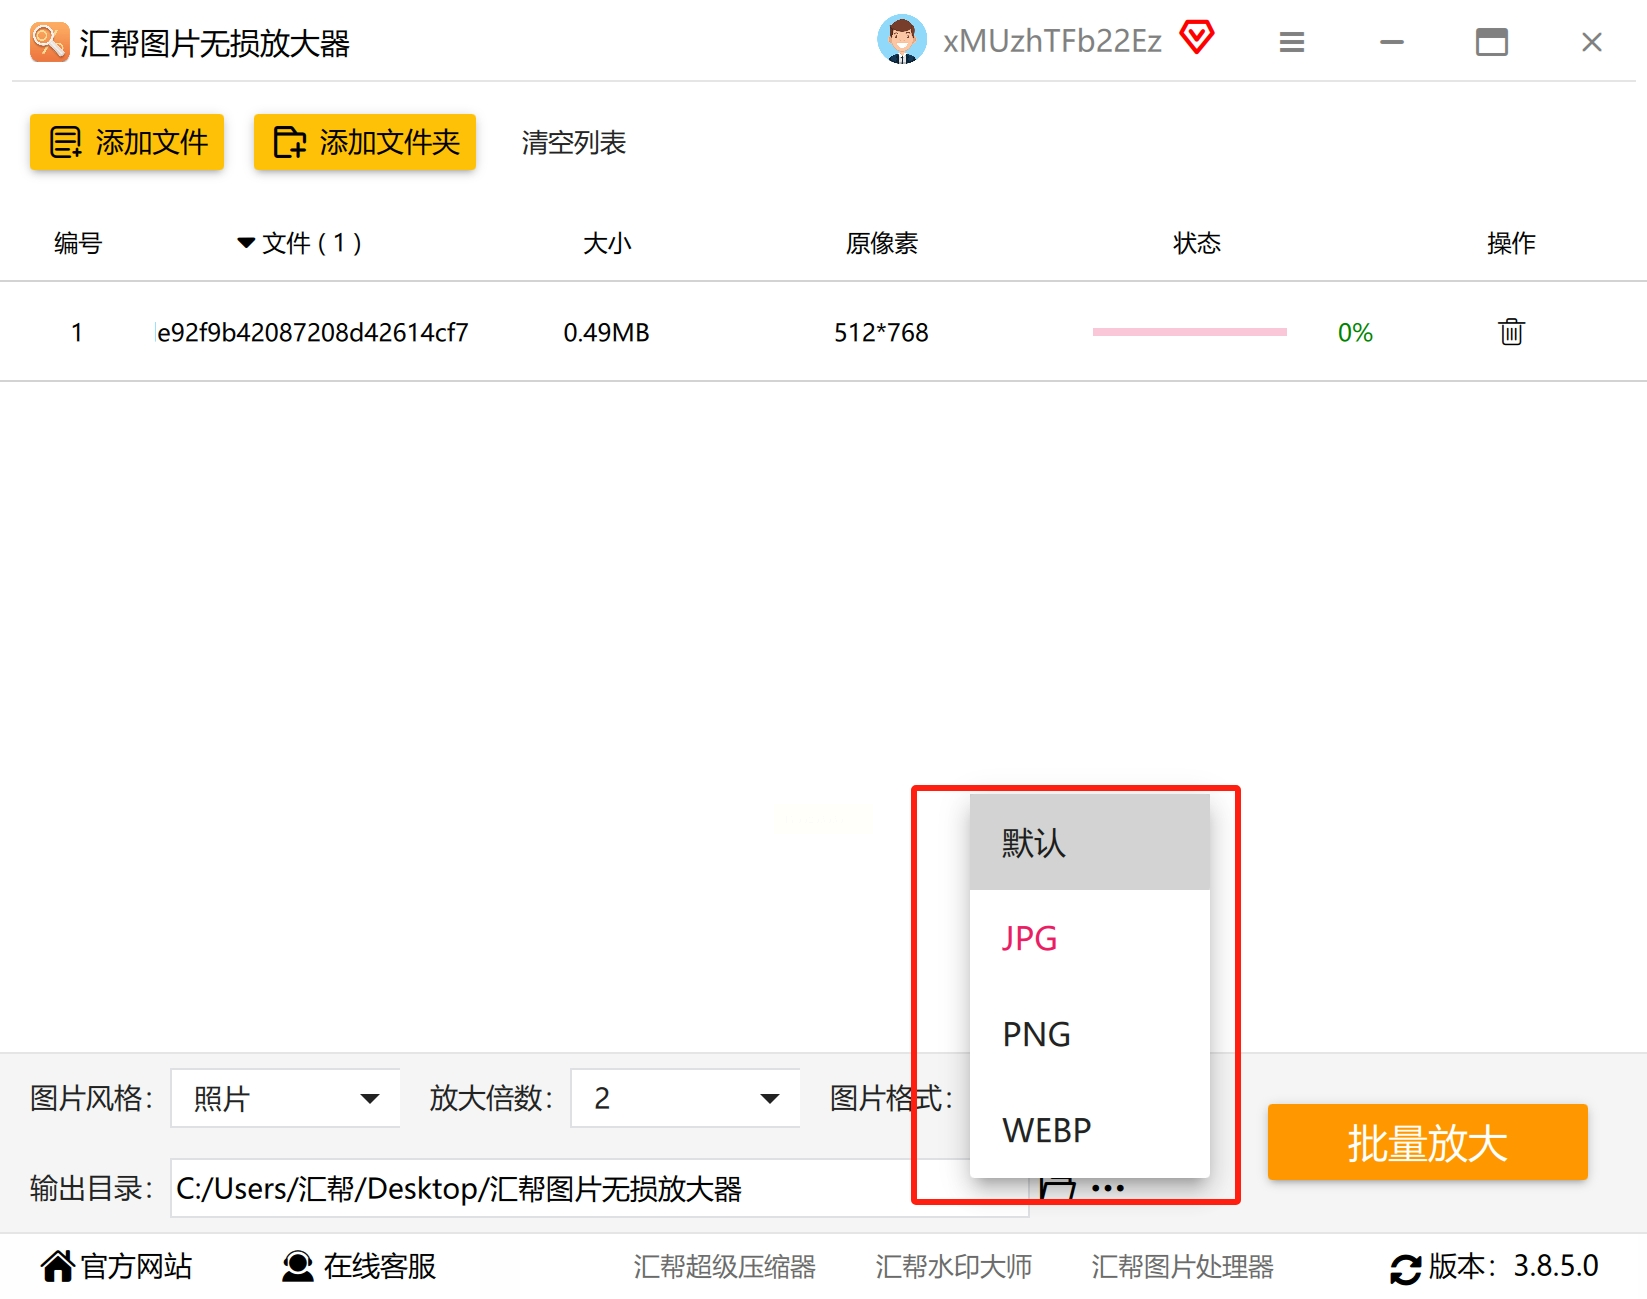
Task: Open 在线客服 support icon
Action: tap(297, 1266)
